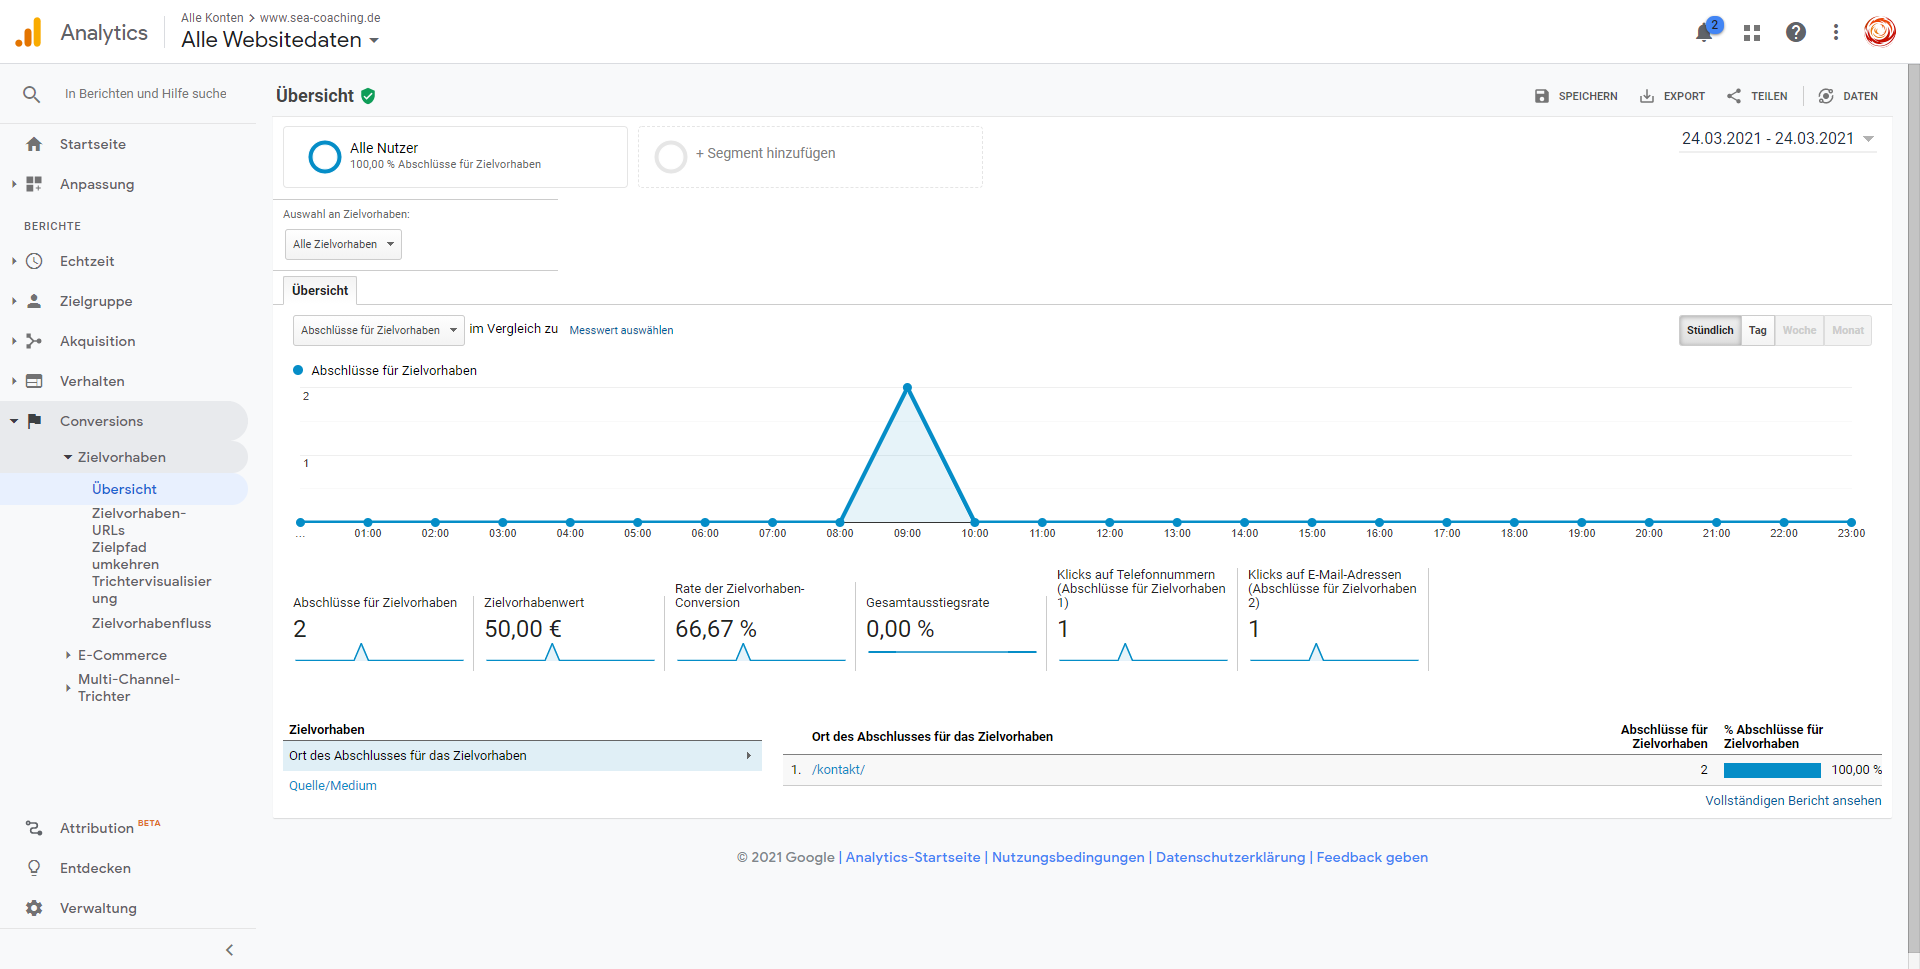
Task: Click the 100,00 % blue bar
Action: (x=1772, y=770)
